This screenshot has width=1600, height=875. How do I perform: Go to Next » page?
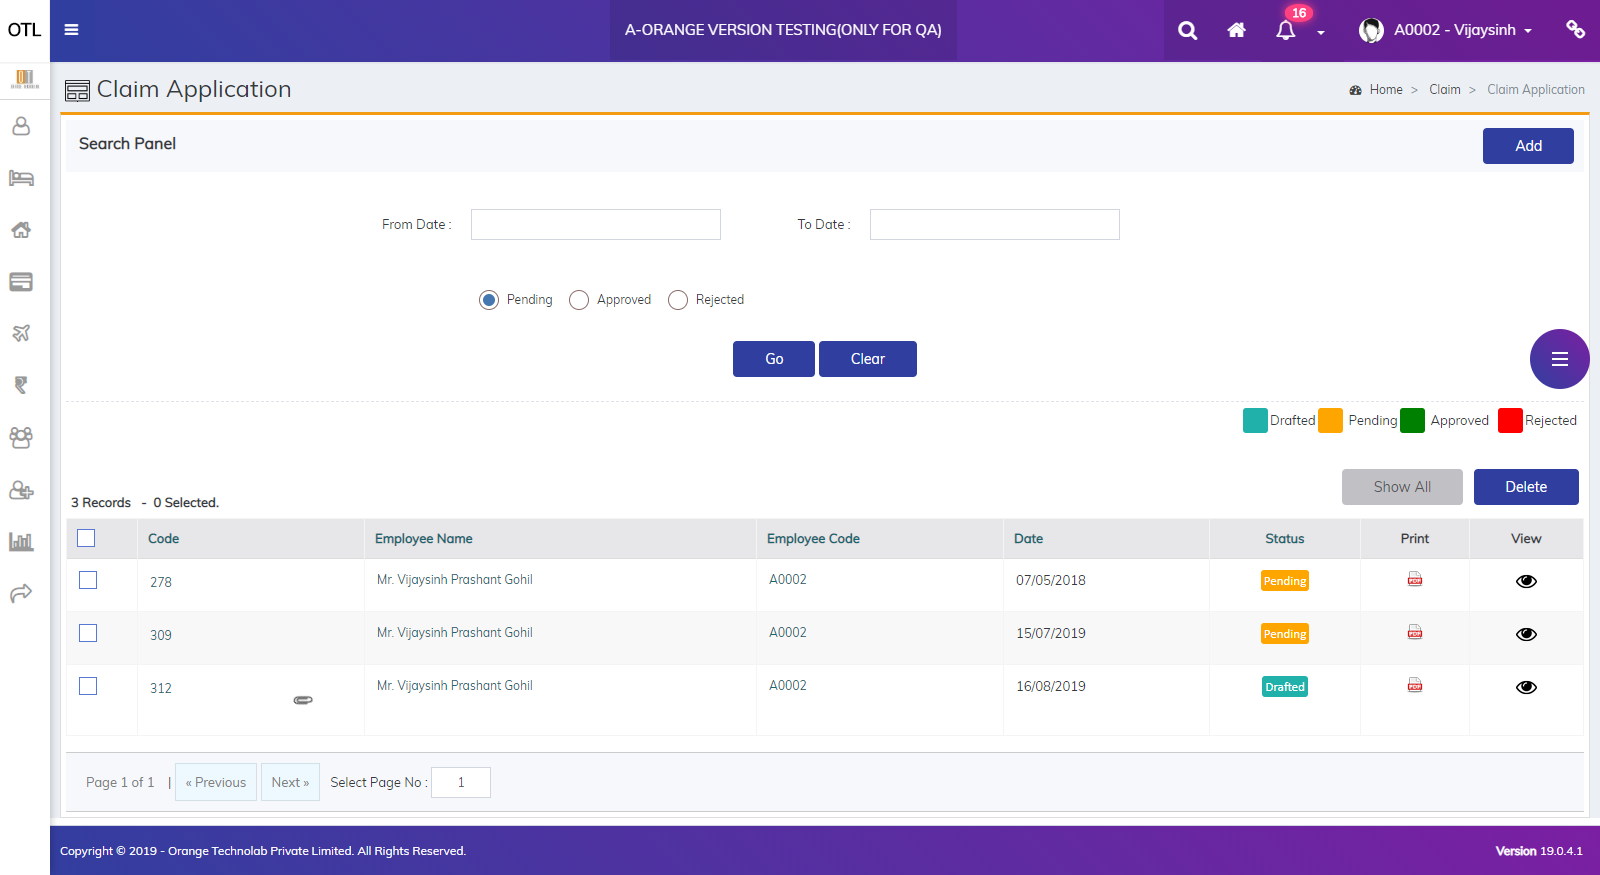click(290, 782)
